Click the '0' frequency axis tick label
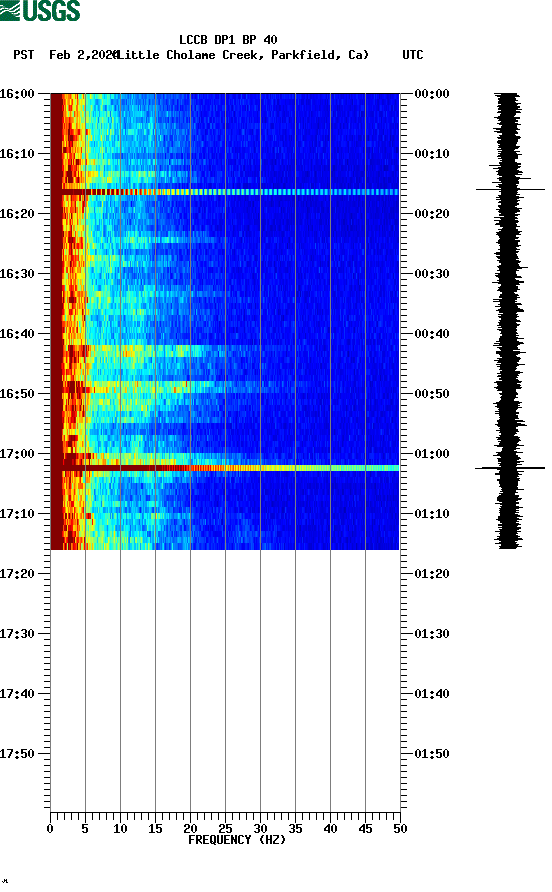 point(50,829)
